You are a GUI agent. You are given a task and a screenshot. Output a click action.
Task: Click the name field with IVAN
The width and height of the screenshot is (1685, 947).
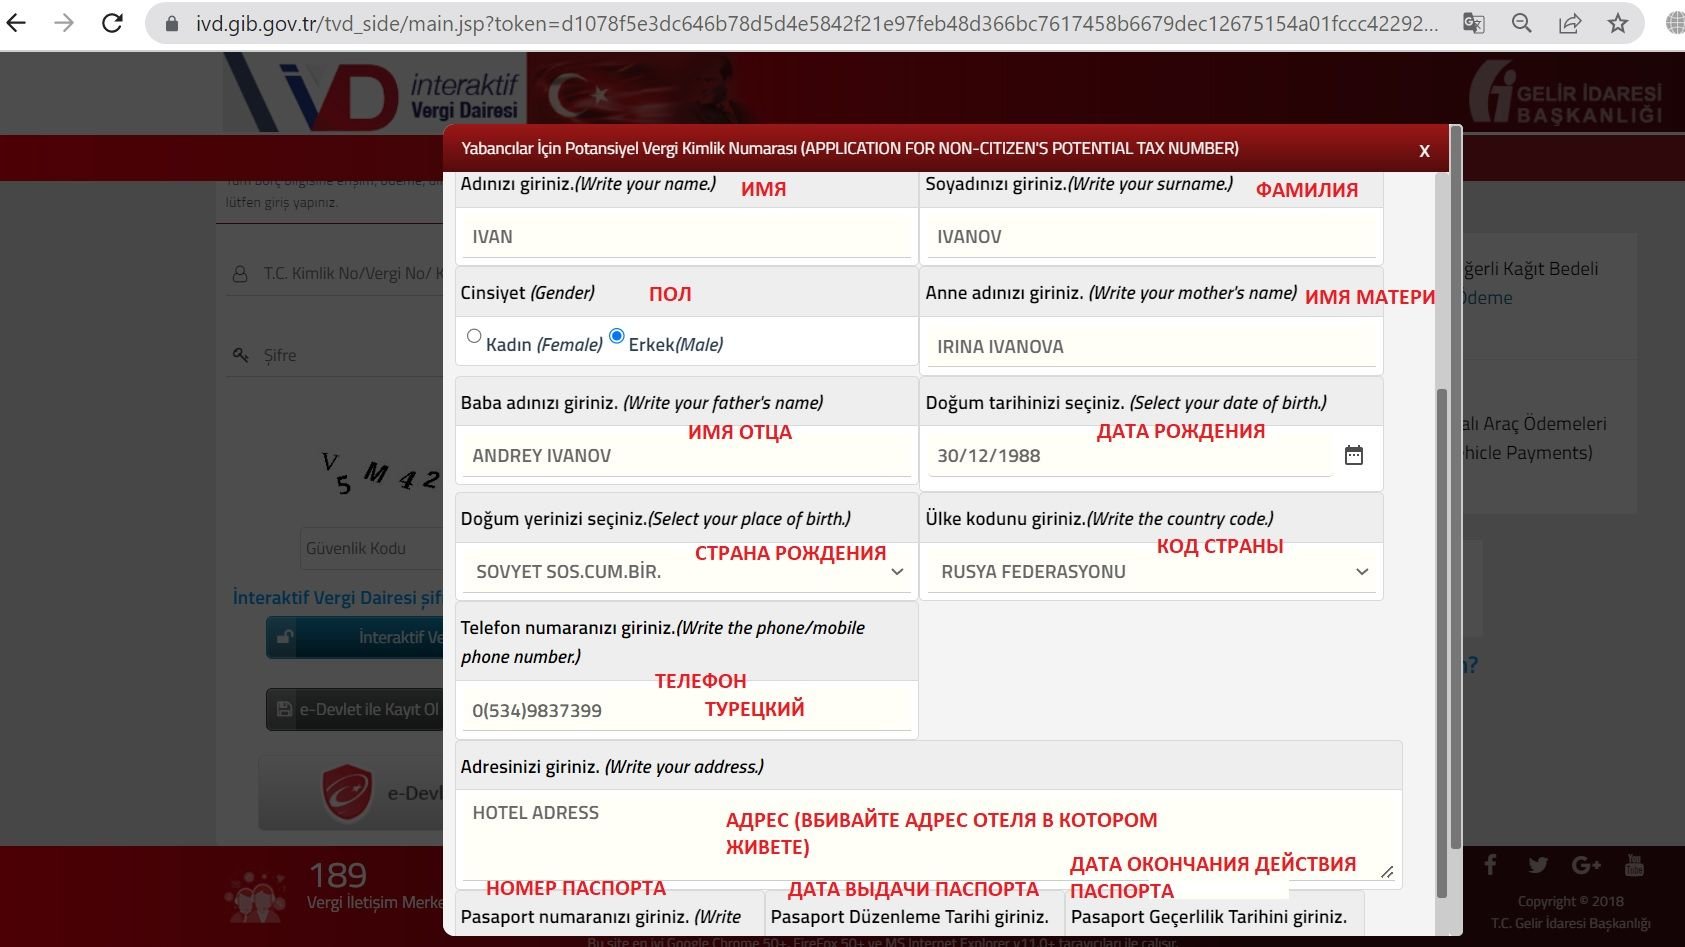click(686, 237)
